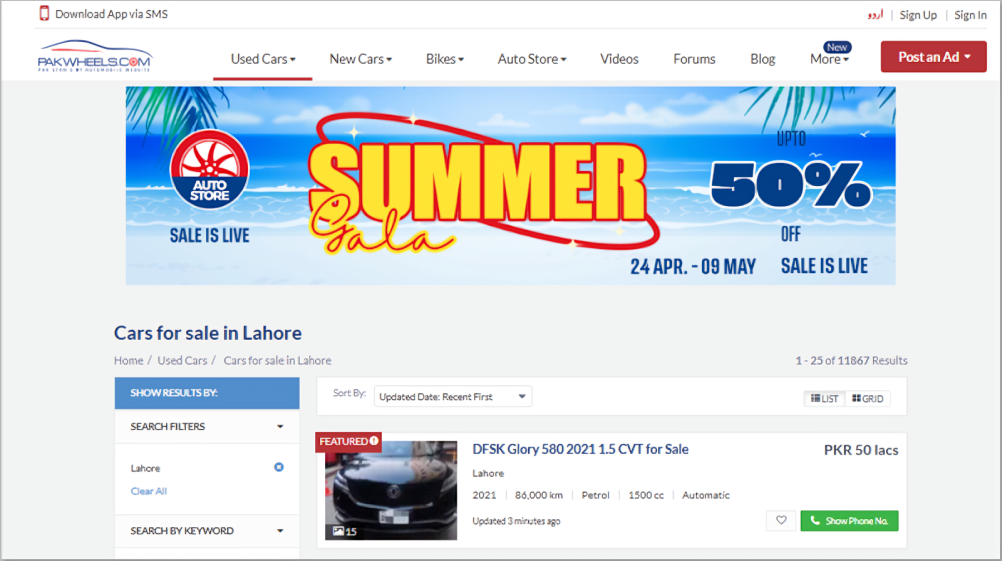Click the Used Cars breadcrumb link
Viewport: 1002px width, 561px height.
tap(182, 360)
